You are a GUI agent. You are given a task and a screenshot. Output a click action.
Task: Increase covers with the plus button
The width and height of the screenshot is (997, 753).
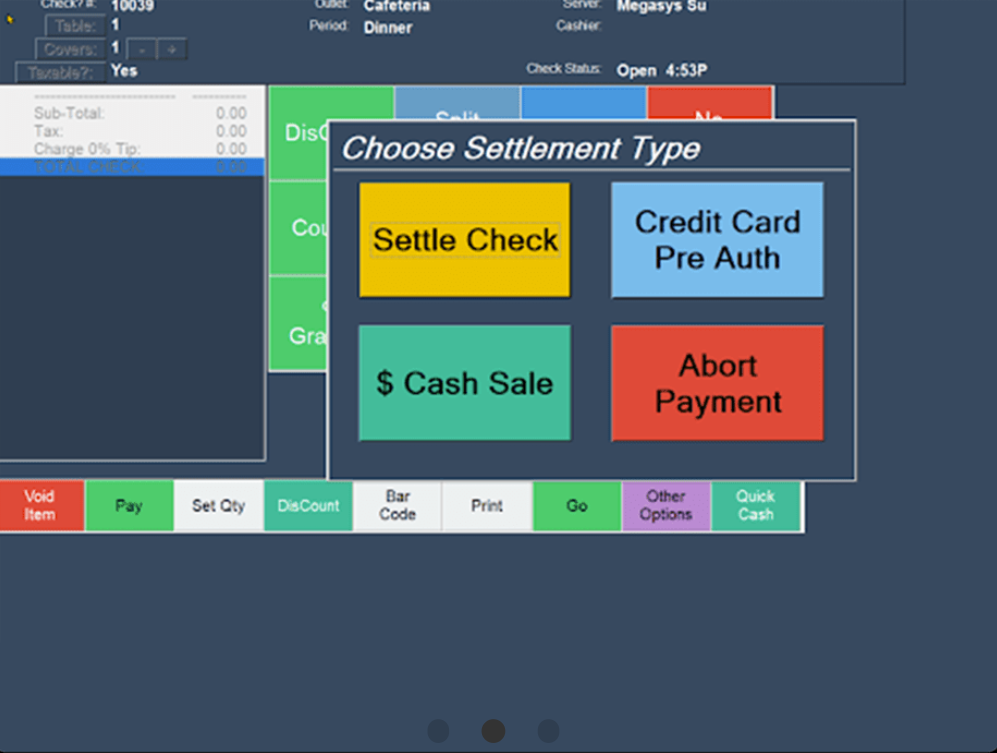[x=172, y=49]
